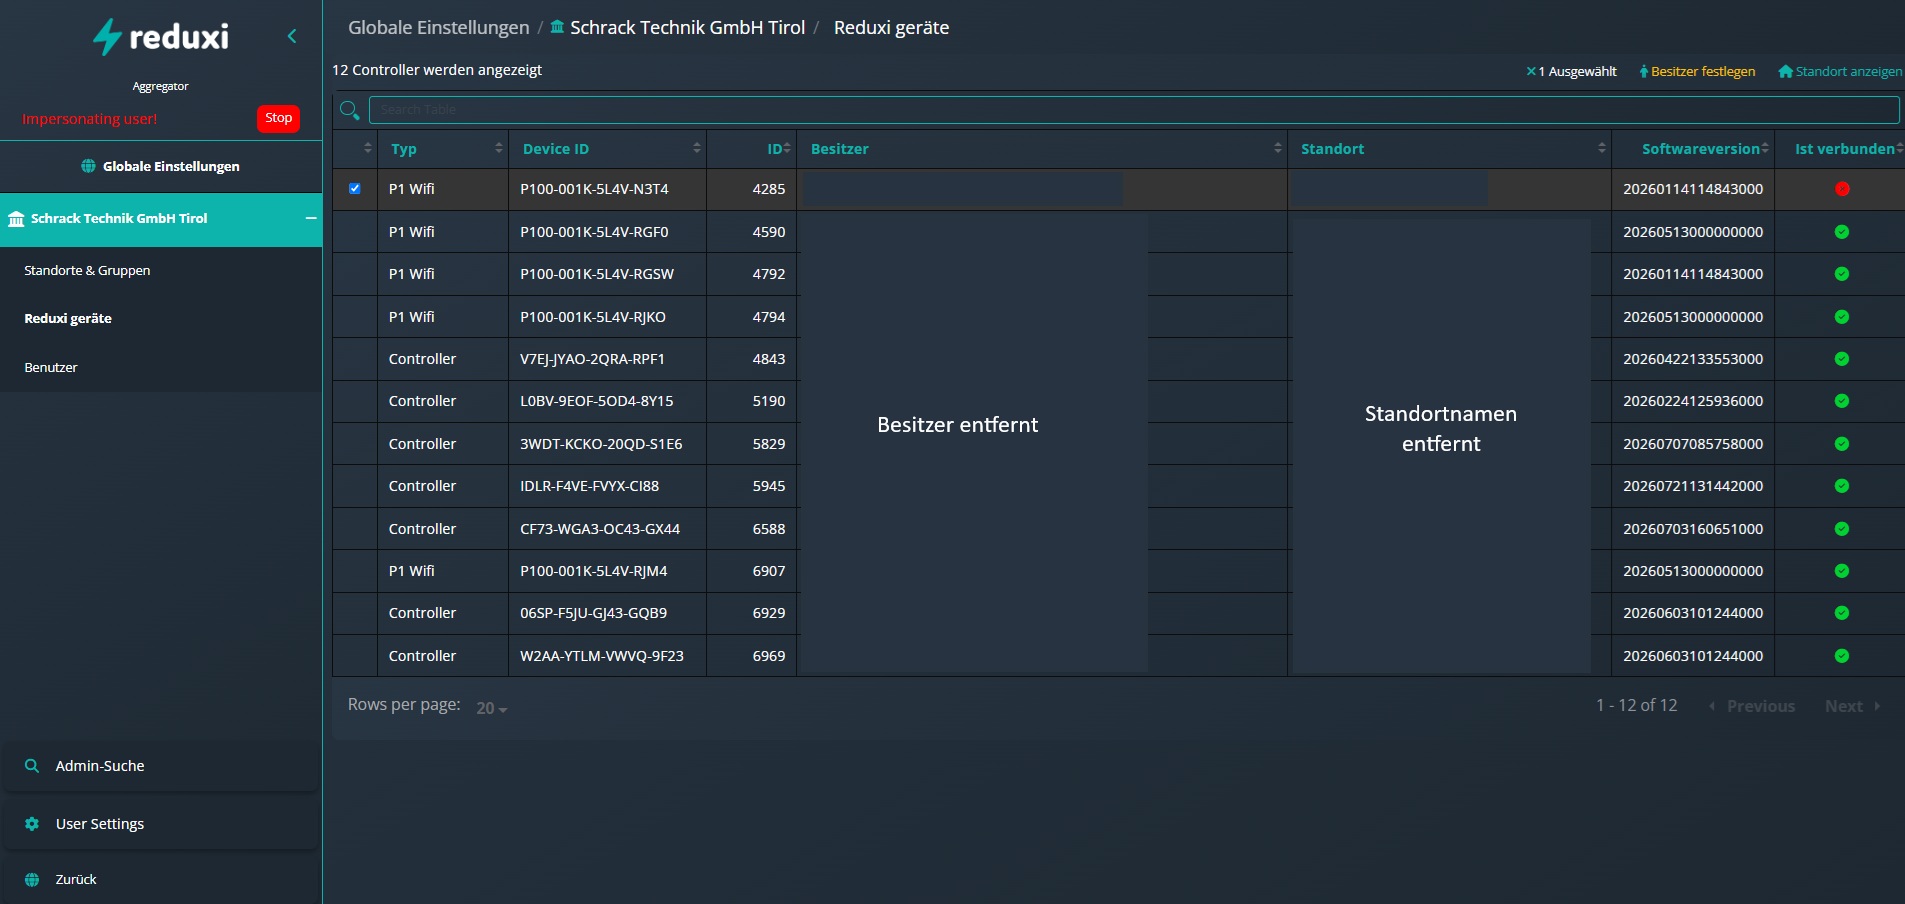Click the connected indicator for ID 4843
The height and width of the screenshot is (904, 1905).
coord(1842,359)
